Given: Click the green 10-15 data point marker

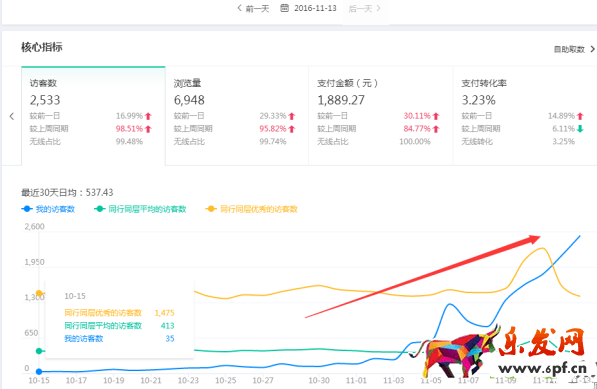Looking at the screenshot, I should pyautogui.click(x=39, y=351).
